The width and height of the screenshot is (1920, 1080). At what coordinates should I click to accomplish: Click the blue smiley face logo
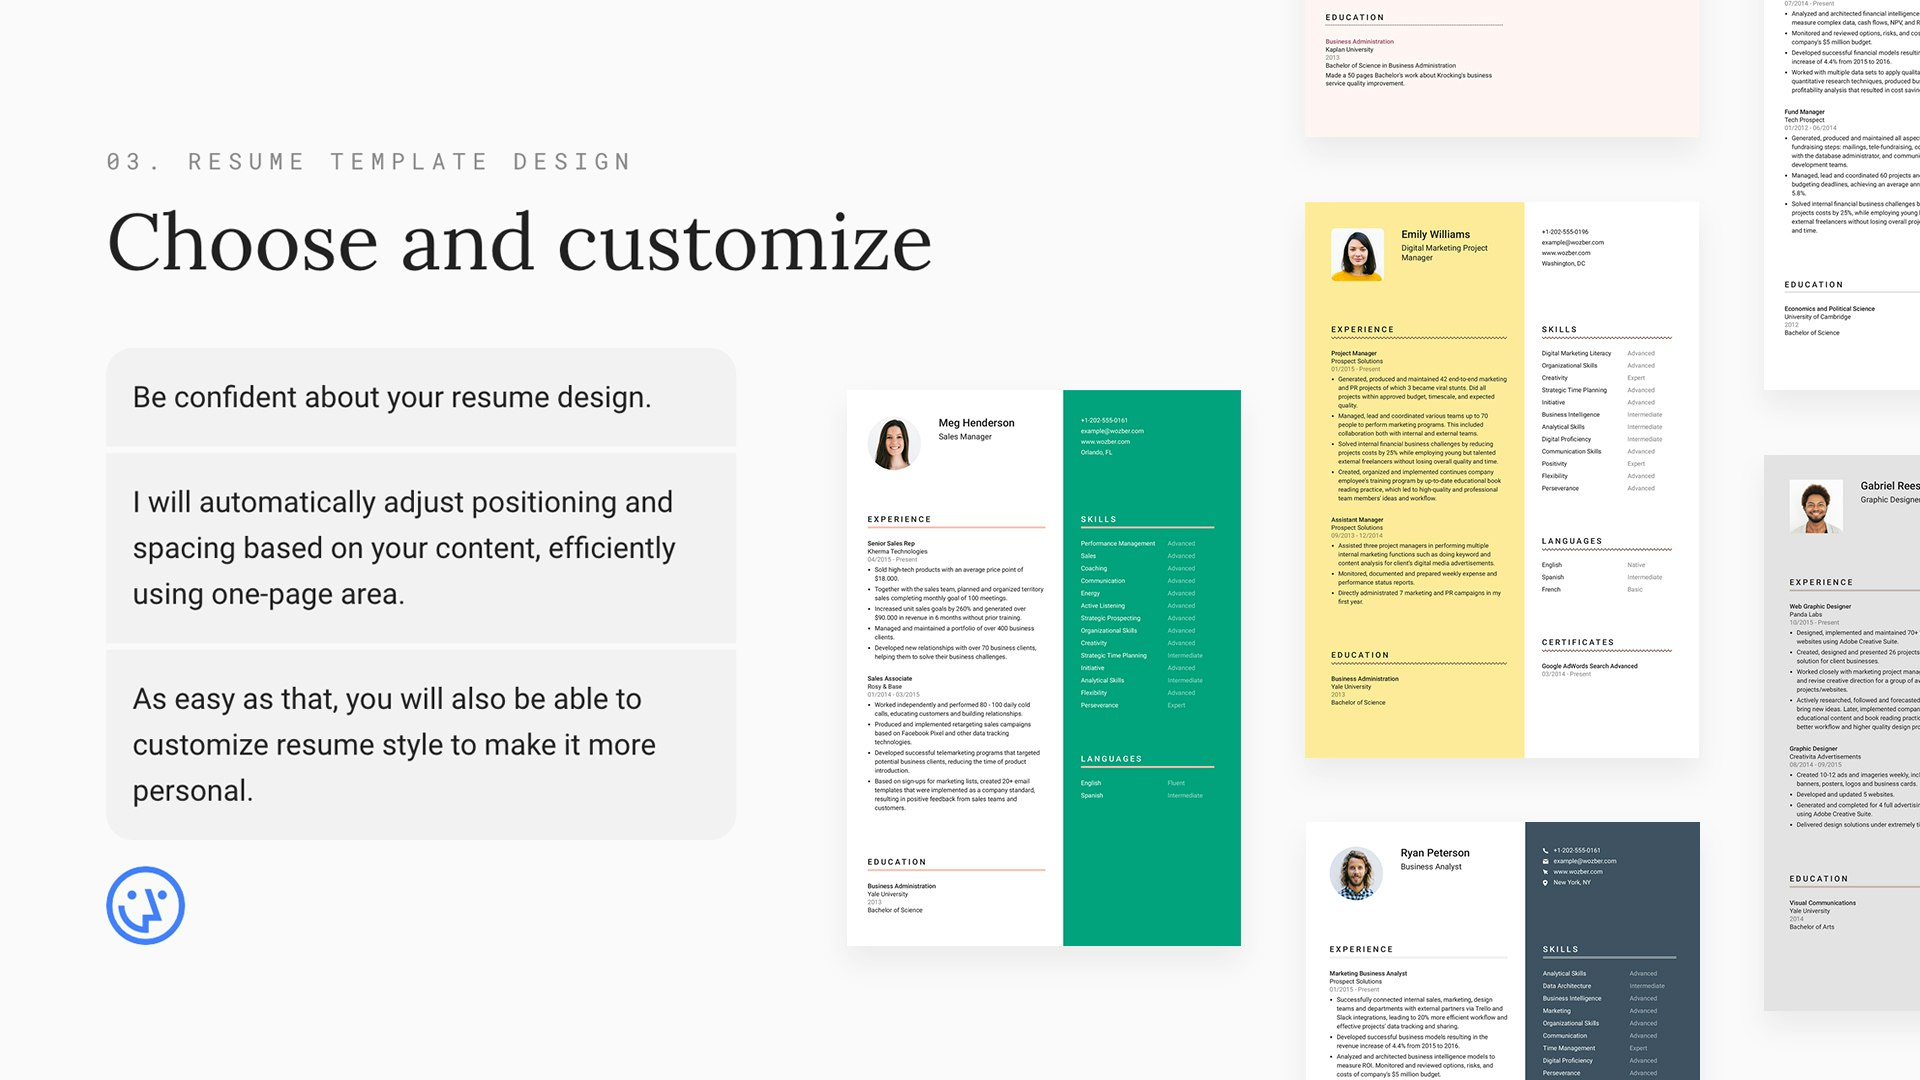[x=145, y=905]
